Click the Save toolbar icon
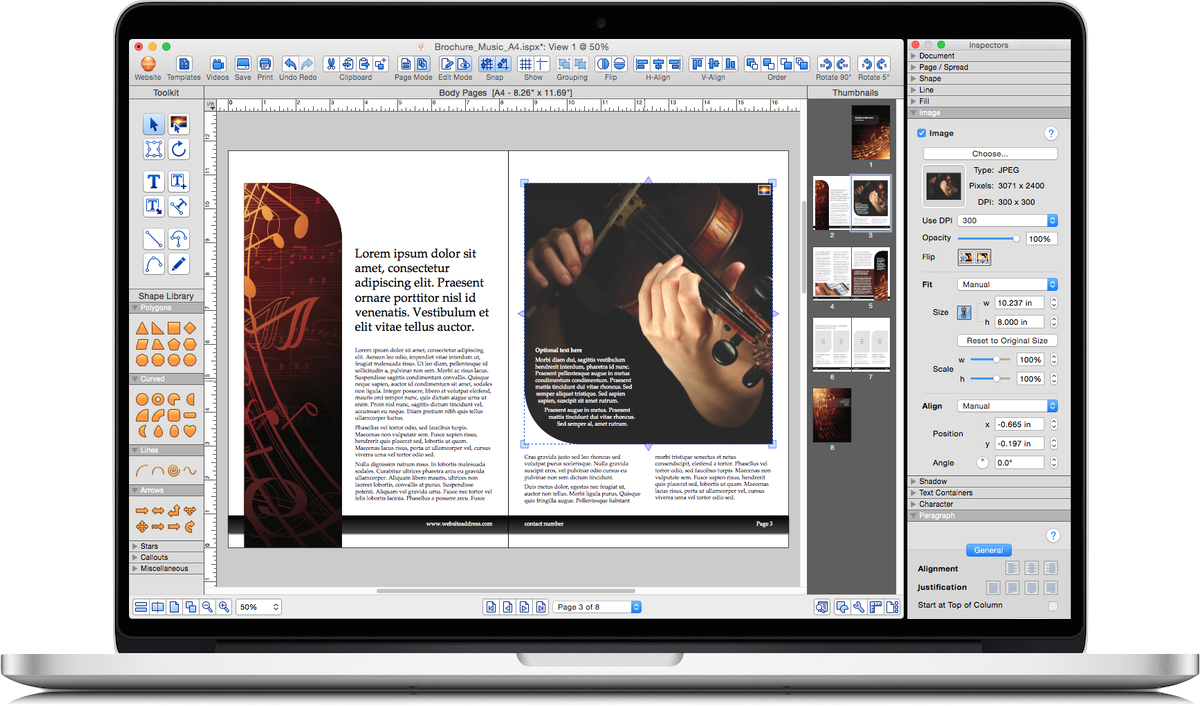 [243, 65]
